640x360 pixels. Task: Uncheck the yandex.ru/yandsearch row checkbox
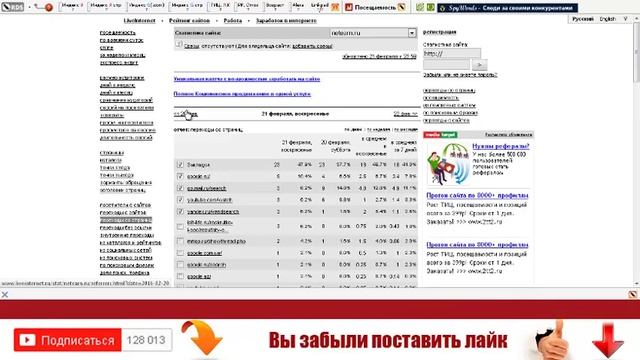[x=180, y=211]
